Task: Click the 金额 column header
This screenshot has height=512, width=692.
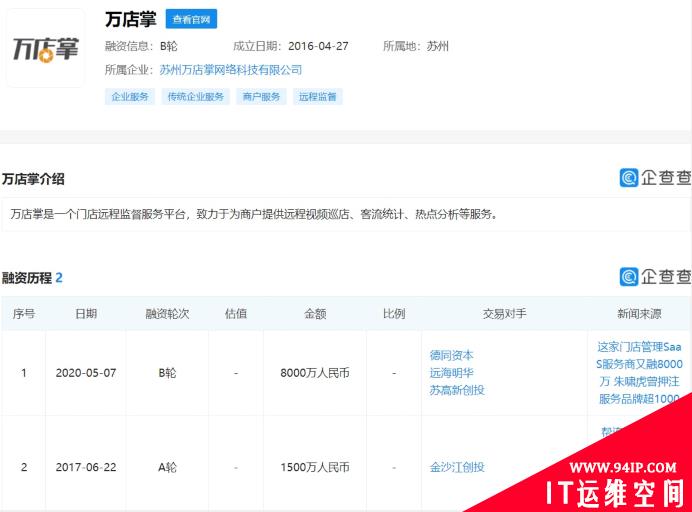Action: click(315, 314)
